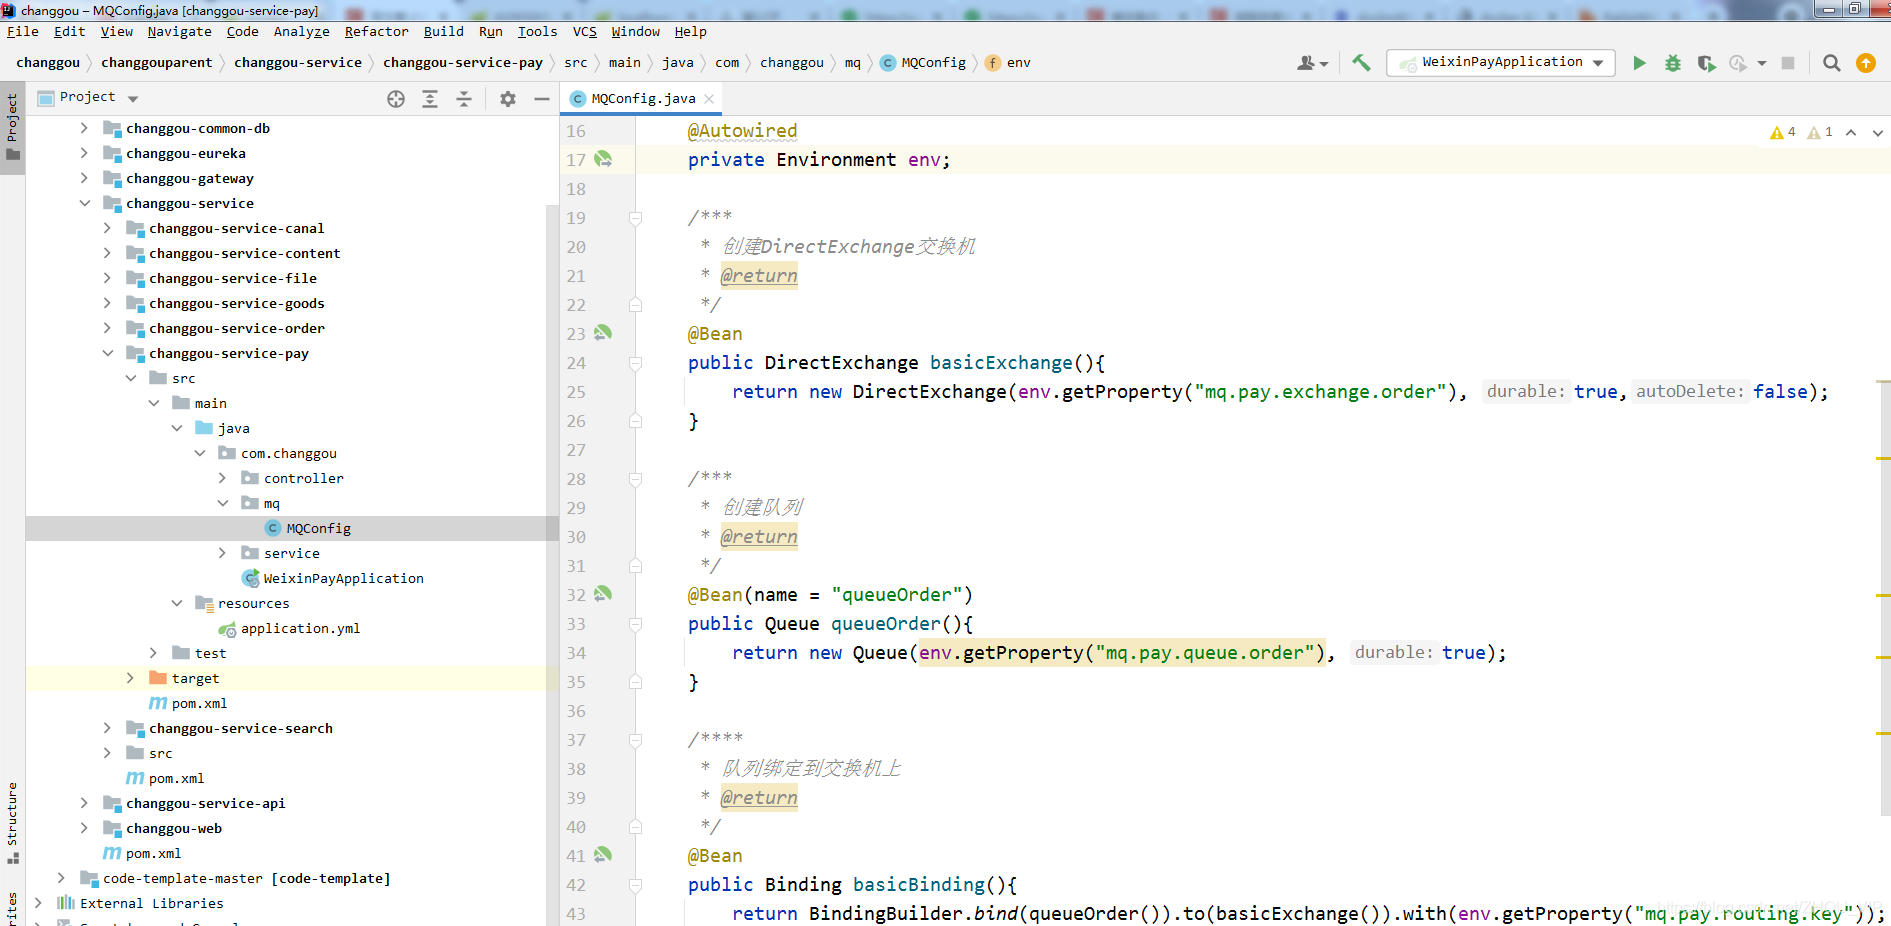Click the orange update notification icon
1891x926 pixels.
tap(1866, 63)
